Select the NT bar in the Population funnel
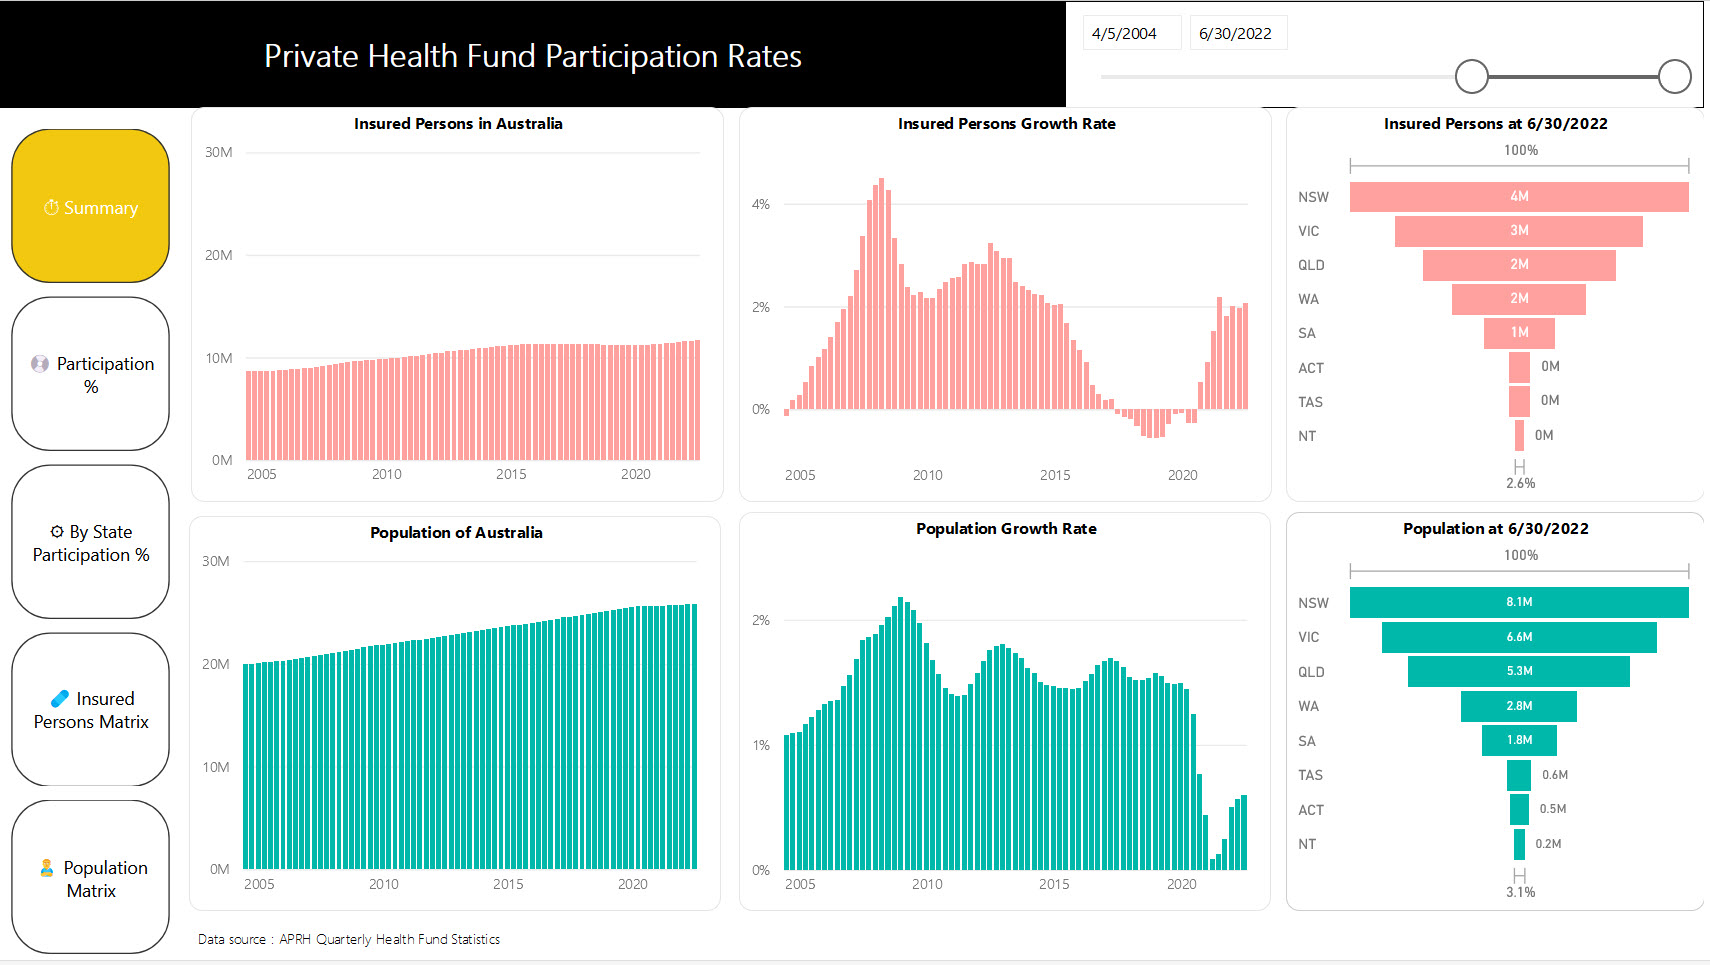 pyautogui.click(x=1518, y=843)
